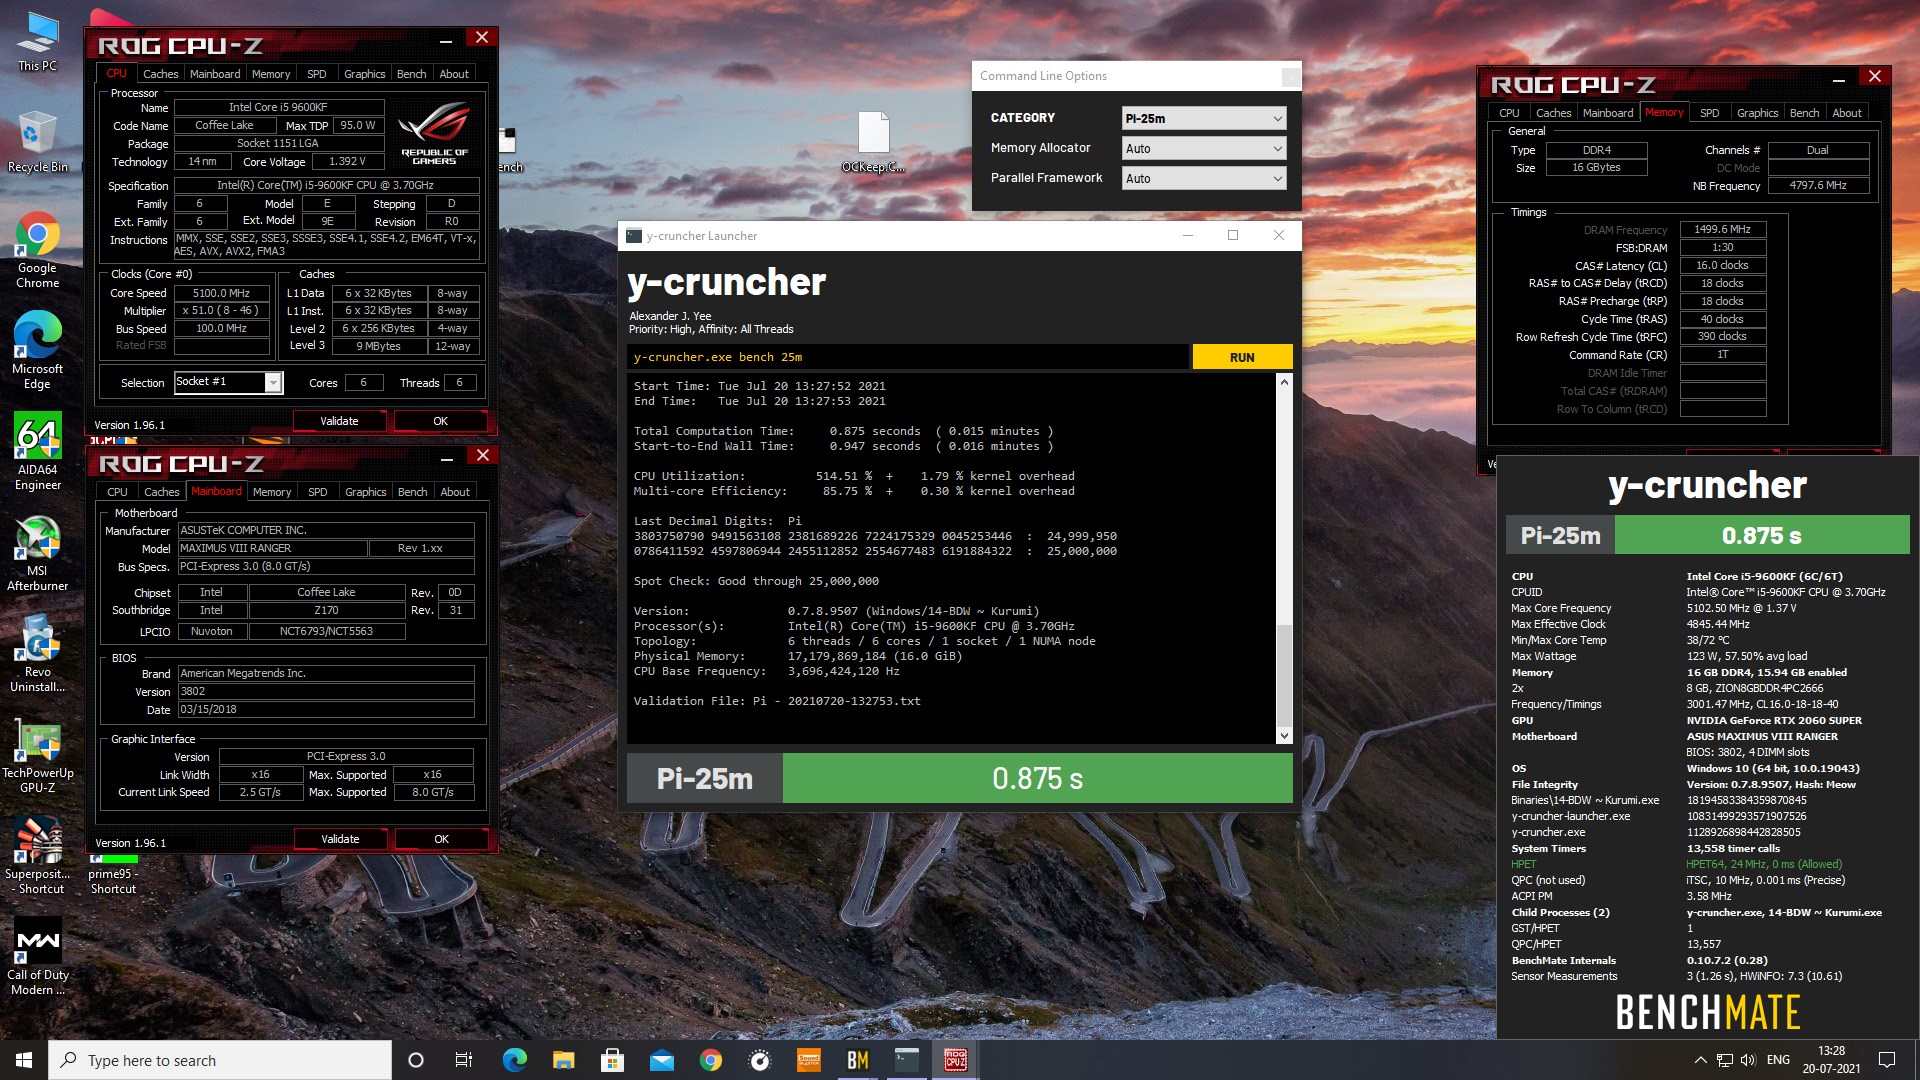The width and height of the screenshot is (1920, 1080).
Task: Open MSI Afterburner desktop shortcut
Action: click(x=37, y=553)
